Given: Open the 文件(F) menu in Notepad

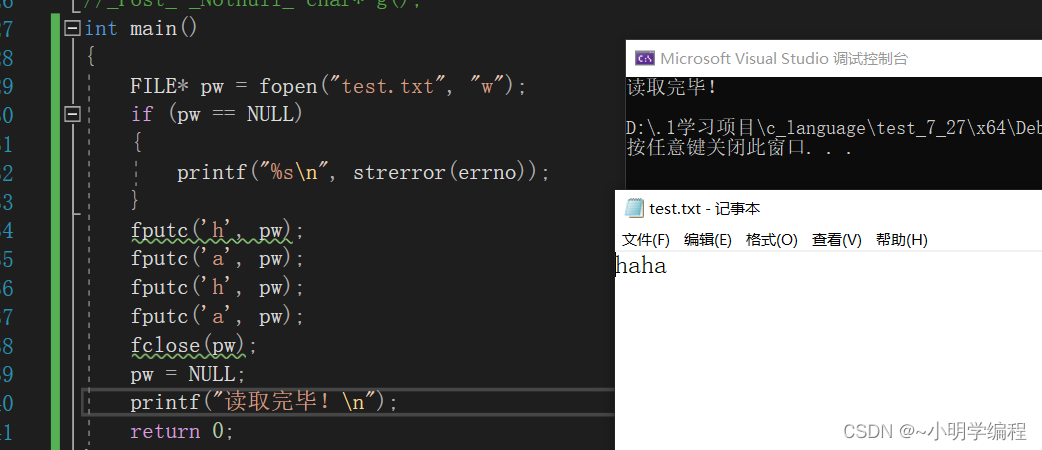Looking at the screenshot, I should point(645,240).
